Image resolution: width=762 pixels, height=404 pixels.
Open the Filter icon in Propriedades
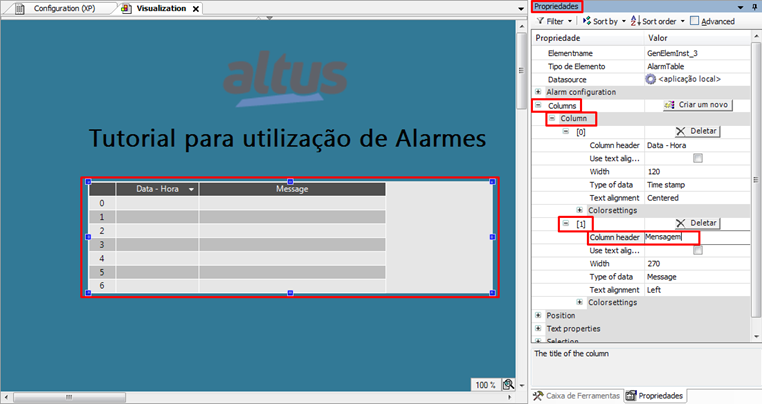tap(540, 21)
